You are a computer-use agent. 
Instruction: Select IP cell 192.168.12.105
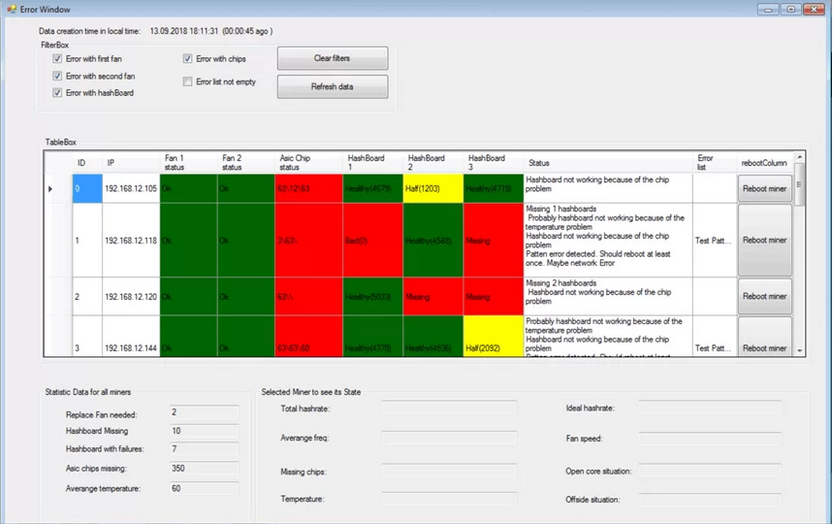click(x=131, y=188)
